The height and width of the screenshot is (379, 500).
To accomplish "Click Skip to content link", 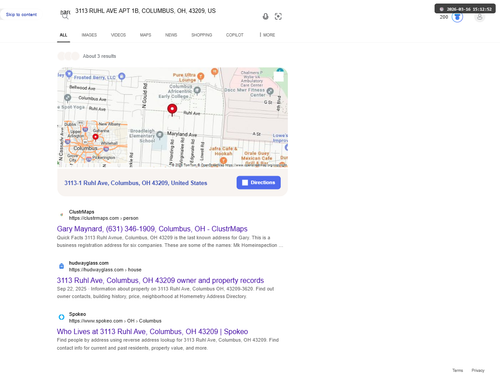I will tap(21, 15).
